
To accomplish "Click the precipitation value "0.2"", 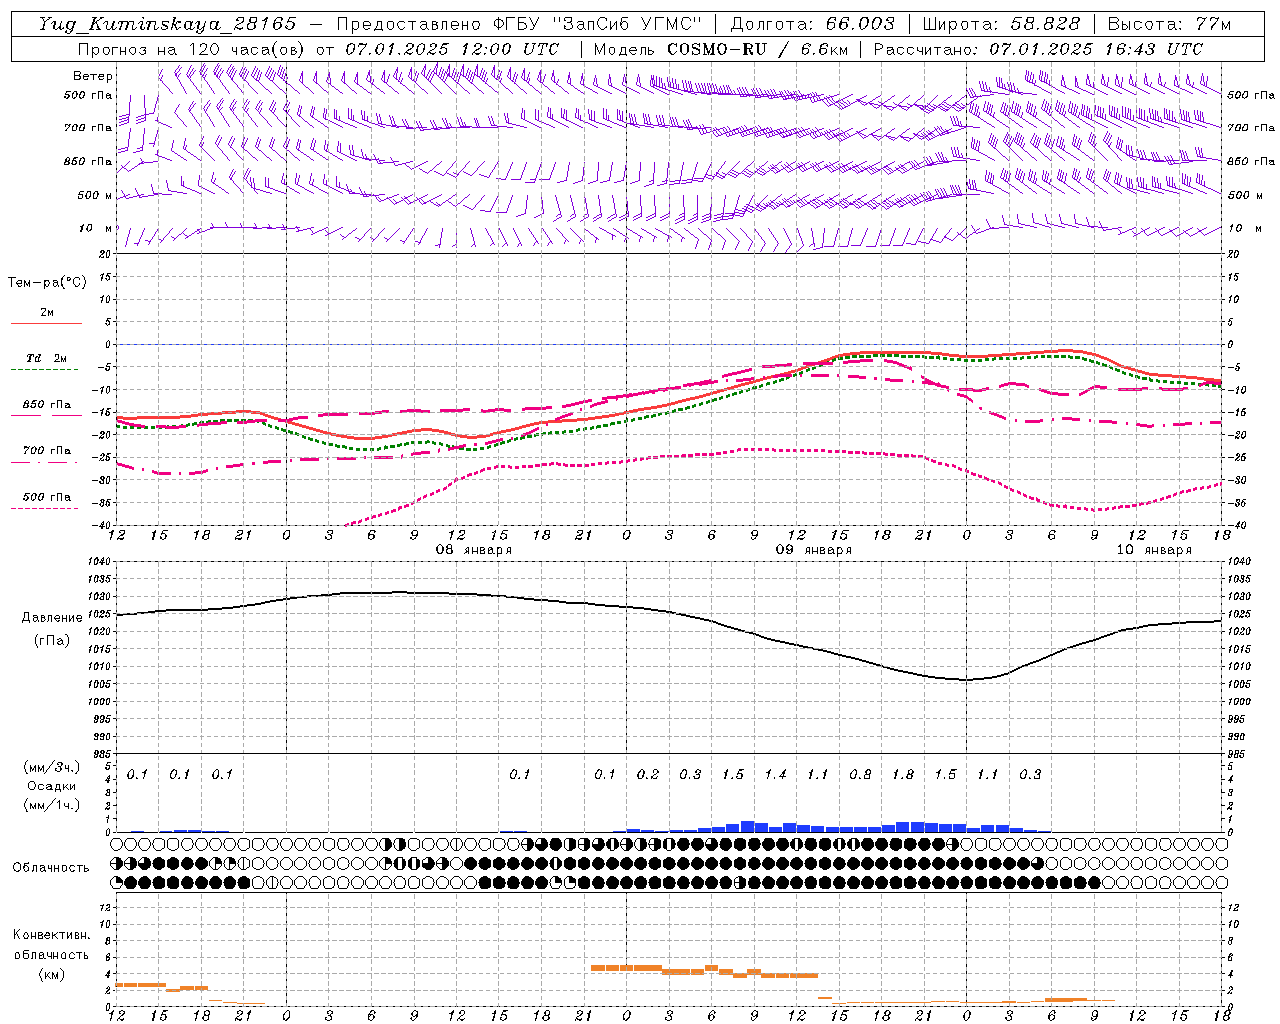I will pyautogui.click(x=648, y=775).
